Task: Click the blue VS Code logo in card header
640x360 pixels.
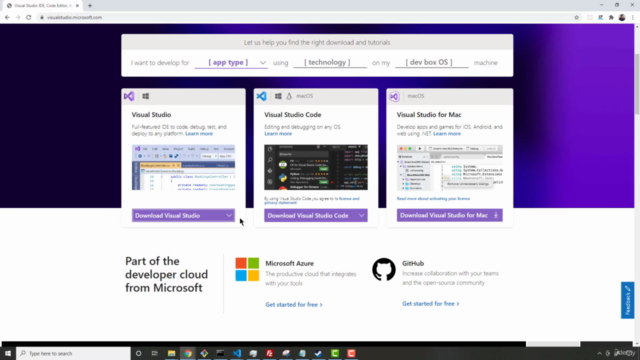Action: pos(261,96)
